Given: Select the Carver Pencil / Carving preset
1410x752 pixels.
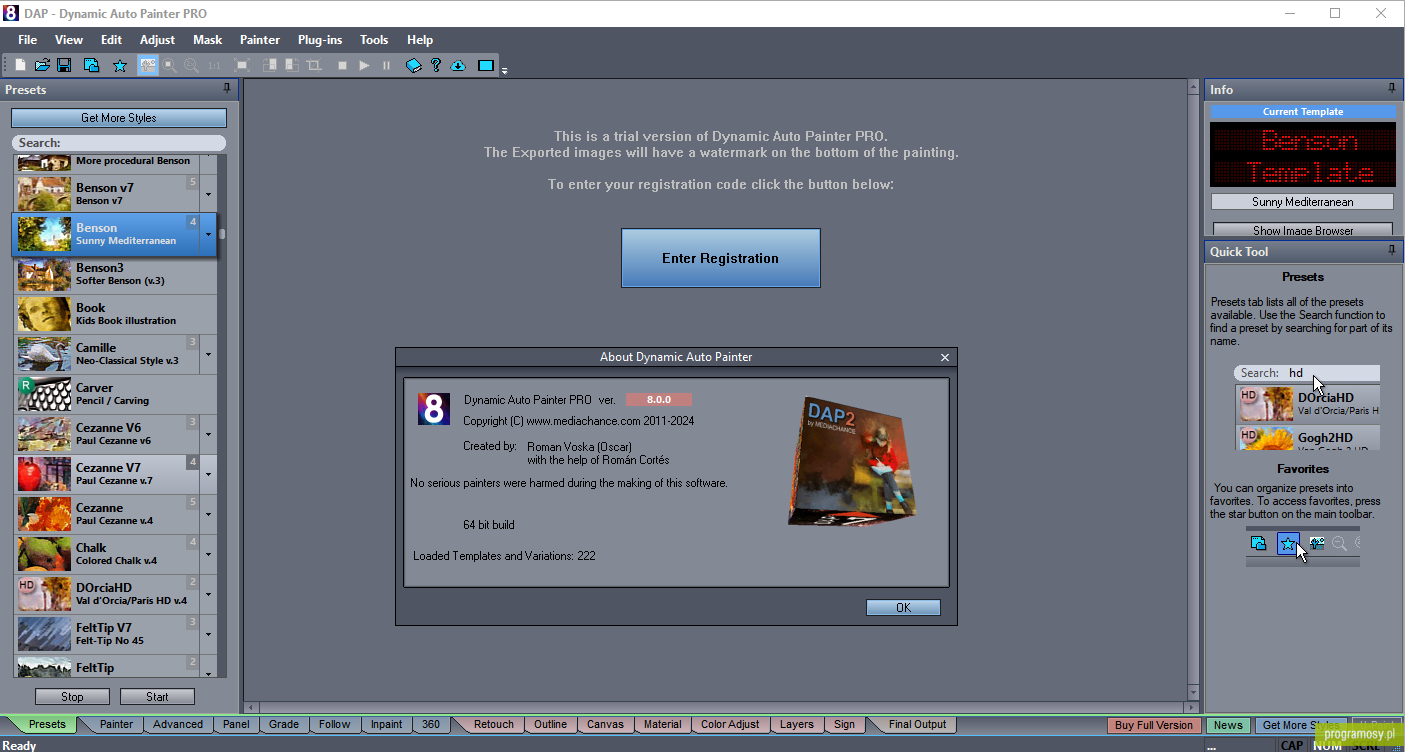Looking at the screenshot, I should 115,394.
